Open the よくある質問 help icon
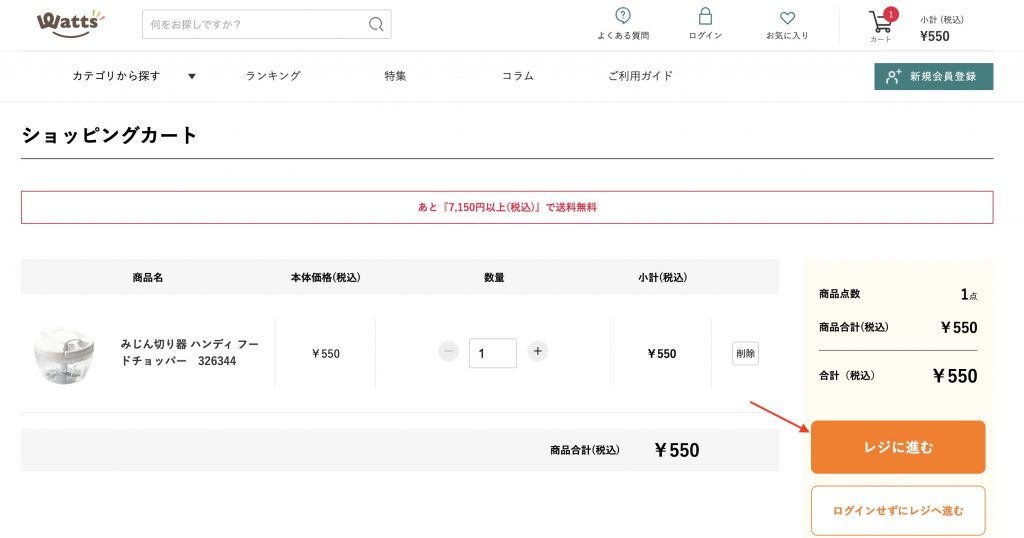1024x538 pixels. pos(623,17)
